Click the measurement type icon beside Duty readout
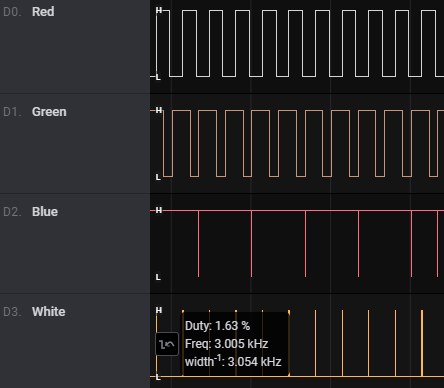This screenshot has width=444, height=388. [167, 344]
